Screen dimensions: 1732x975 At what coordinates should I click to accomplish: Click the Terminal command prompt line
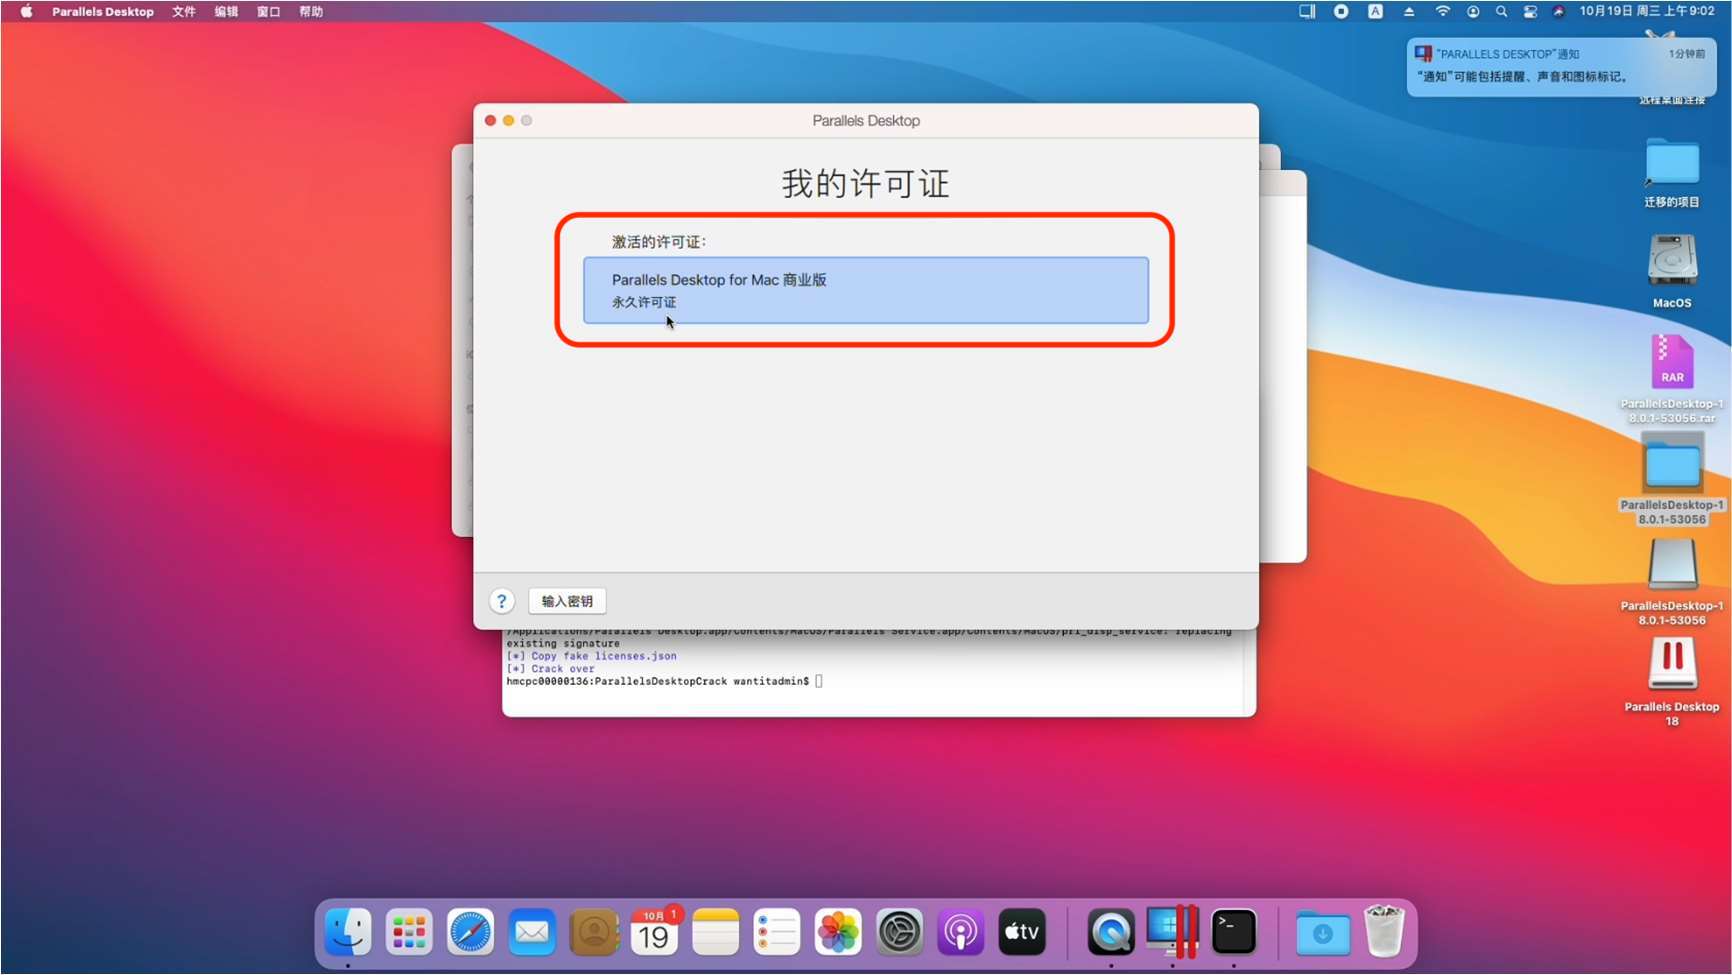pyautogui.click(x=664, y=681)
